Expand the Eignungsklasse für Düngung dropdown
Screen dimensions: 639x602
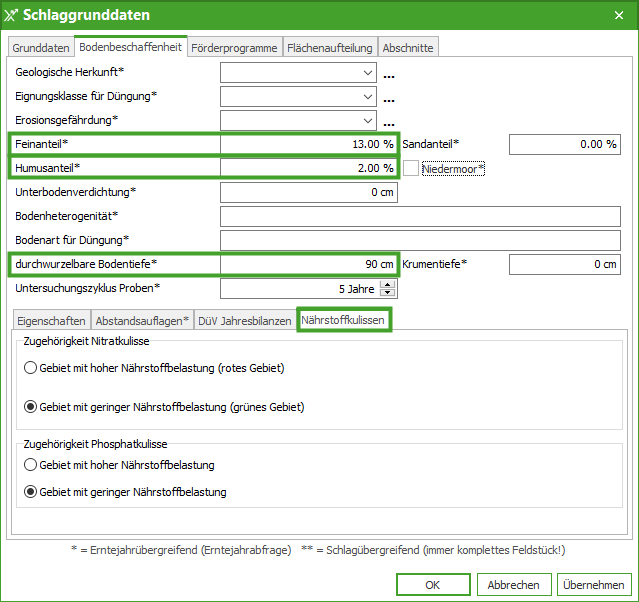(367, 97)
